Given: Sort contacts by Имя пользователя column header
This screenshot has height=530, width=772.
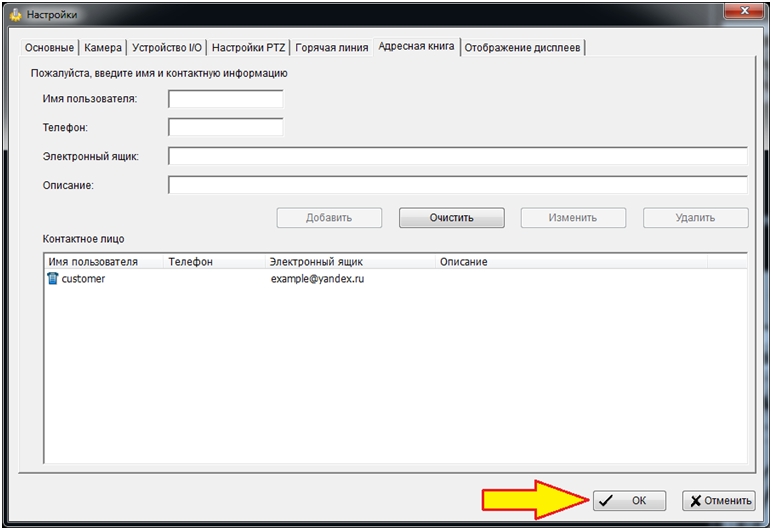Looking at the screenshot, I should 104,262.
